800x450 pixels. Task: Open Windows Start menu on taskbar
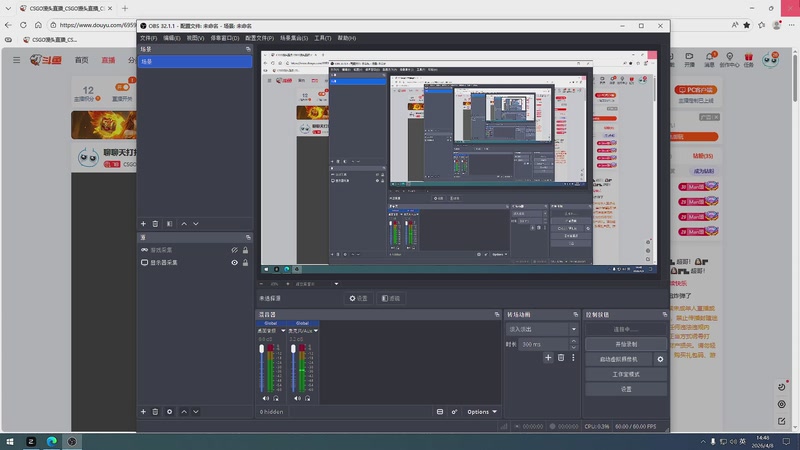click(10, 441)
